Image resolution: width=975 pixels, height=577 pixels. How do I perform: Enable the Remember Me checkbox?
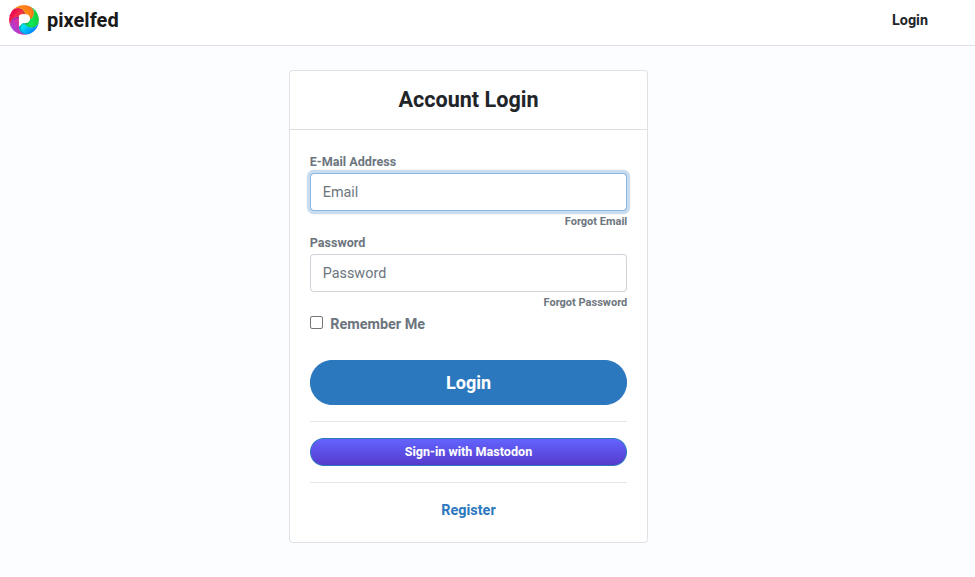[x=317, y=323]
